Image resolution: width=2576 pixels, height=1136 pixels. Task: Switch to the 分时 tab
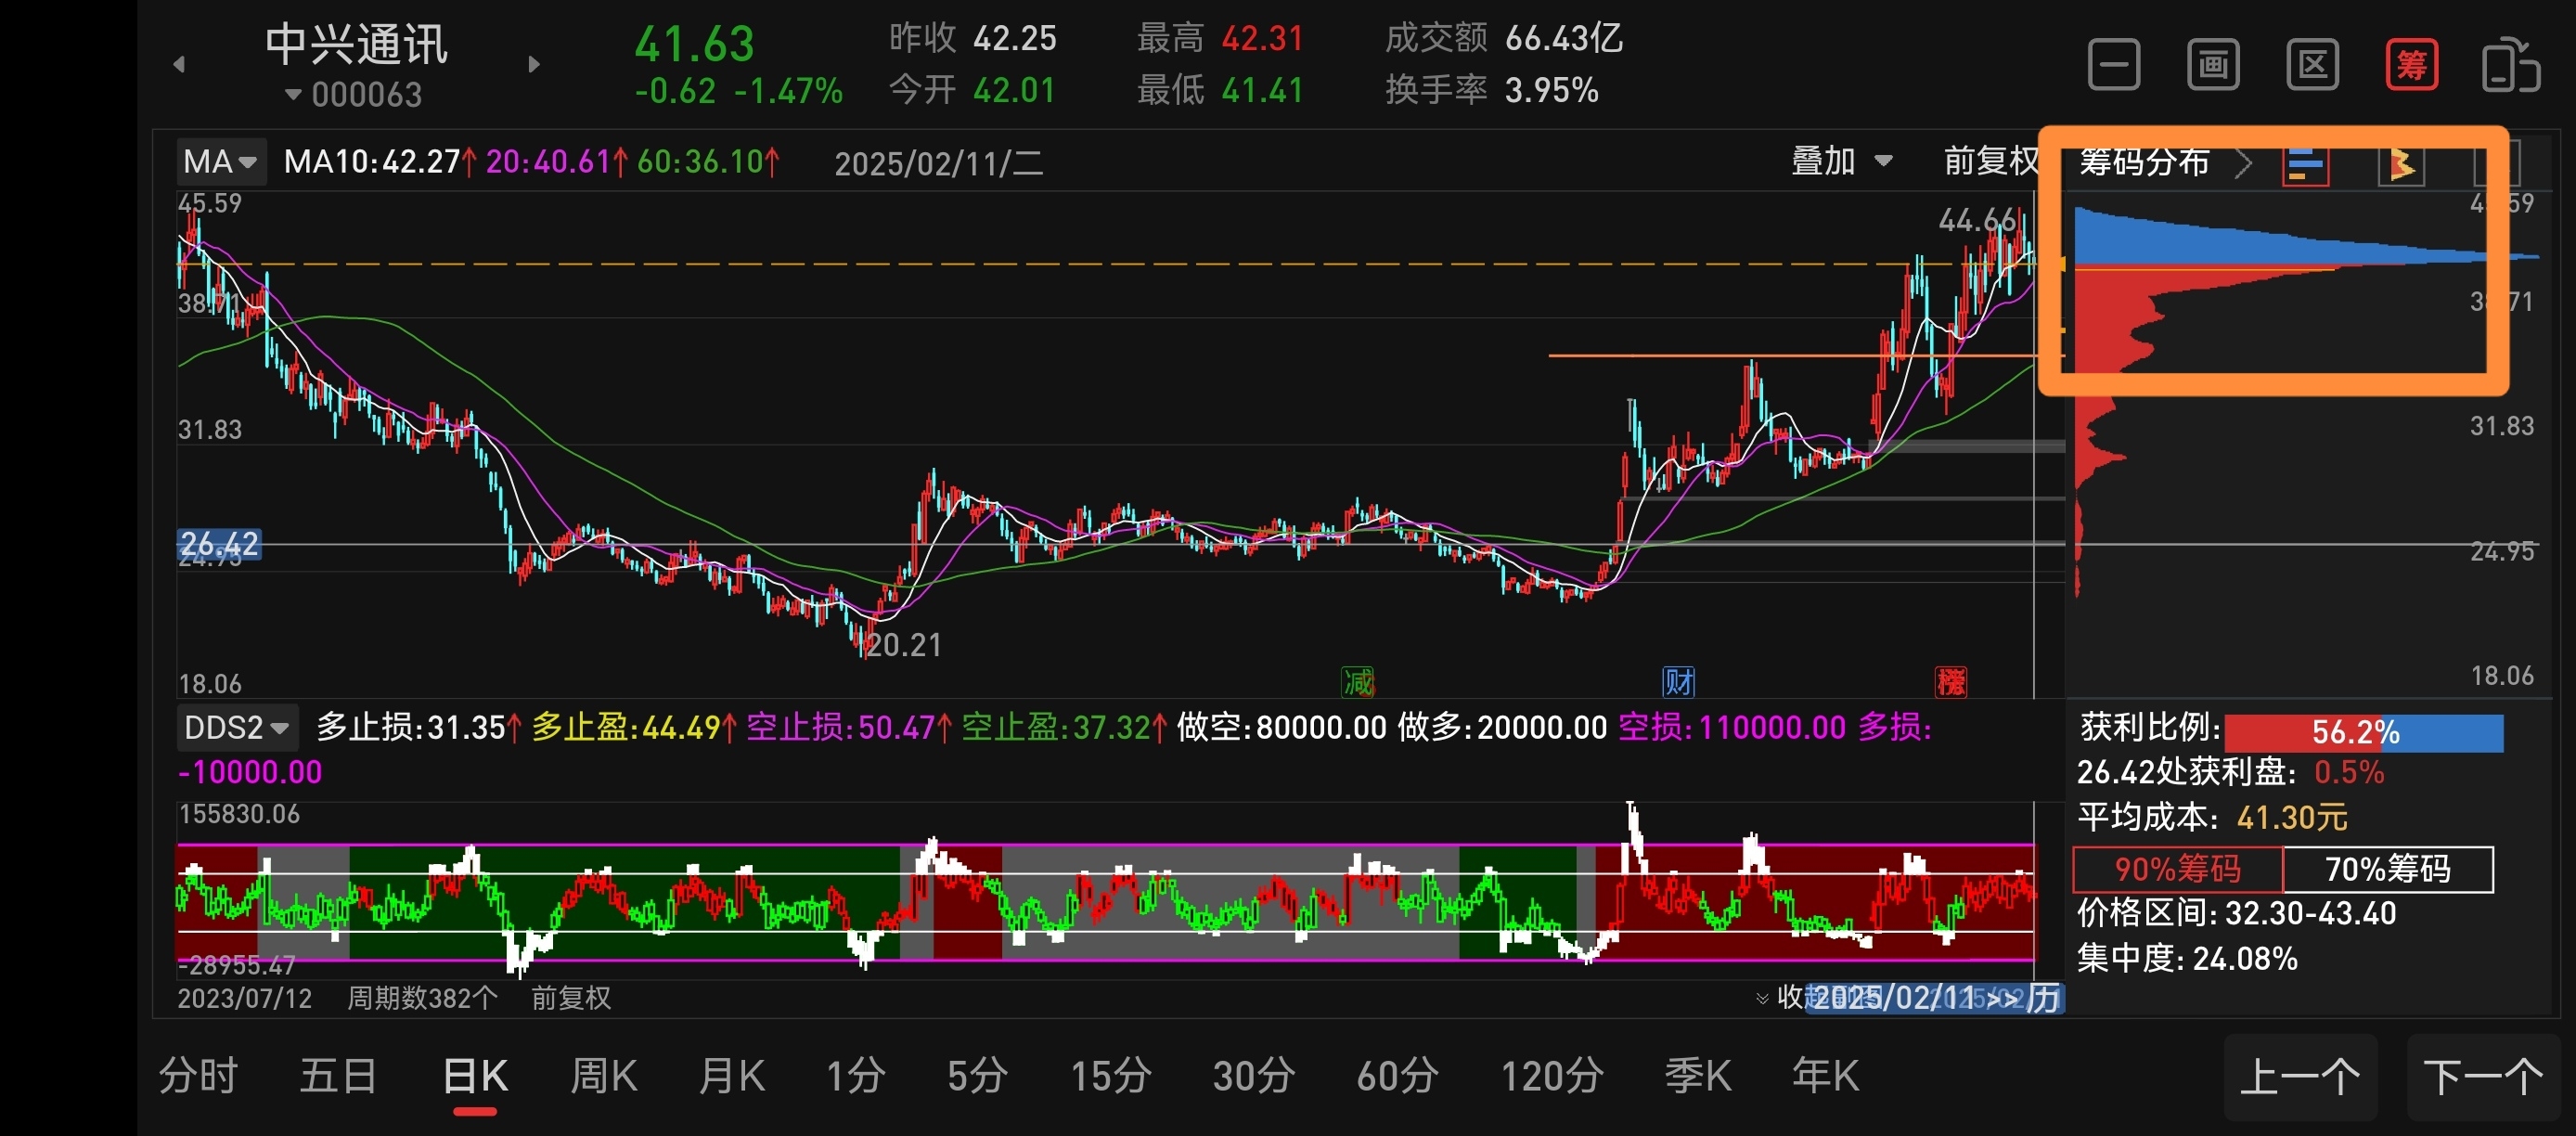tap(198, 1076)
